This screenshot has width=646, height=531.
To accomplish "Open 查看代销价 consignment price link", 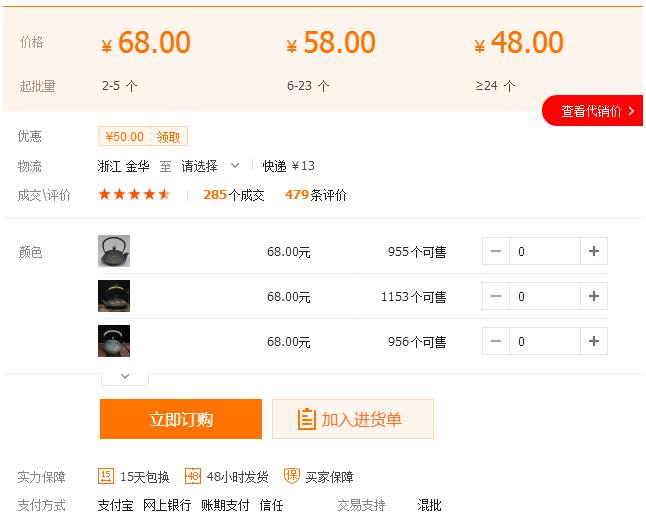I will (x=592, y=111).
